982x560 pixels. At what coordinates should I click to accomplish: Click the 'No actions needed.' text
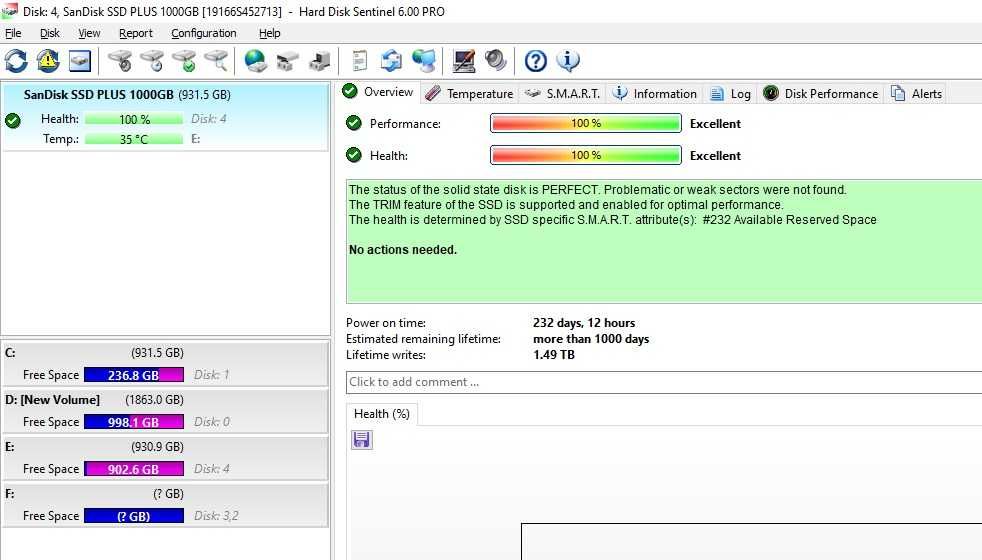pyautogui.click(x=403, y=249)
